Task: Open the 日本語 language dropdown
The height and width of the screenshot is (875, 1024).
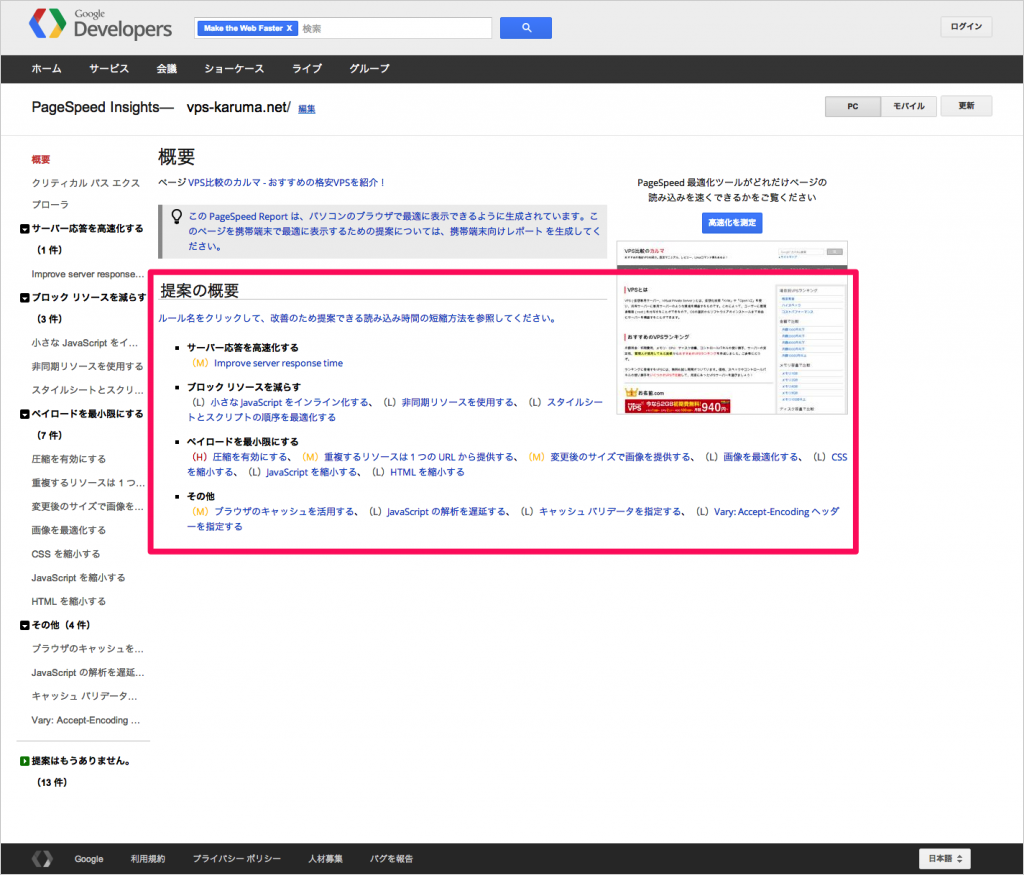Action: (945, 859)
